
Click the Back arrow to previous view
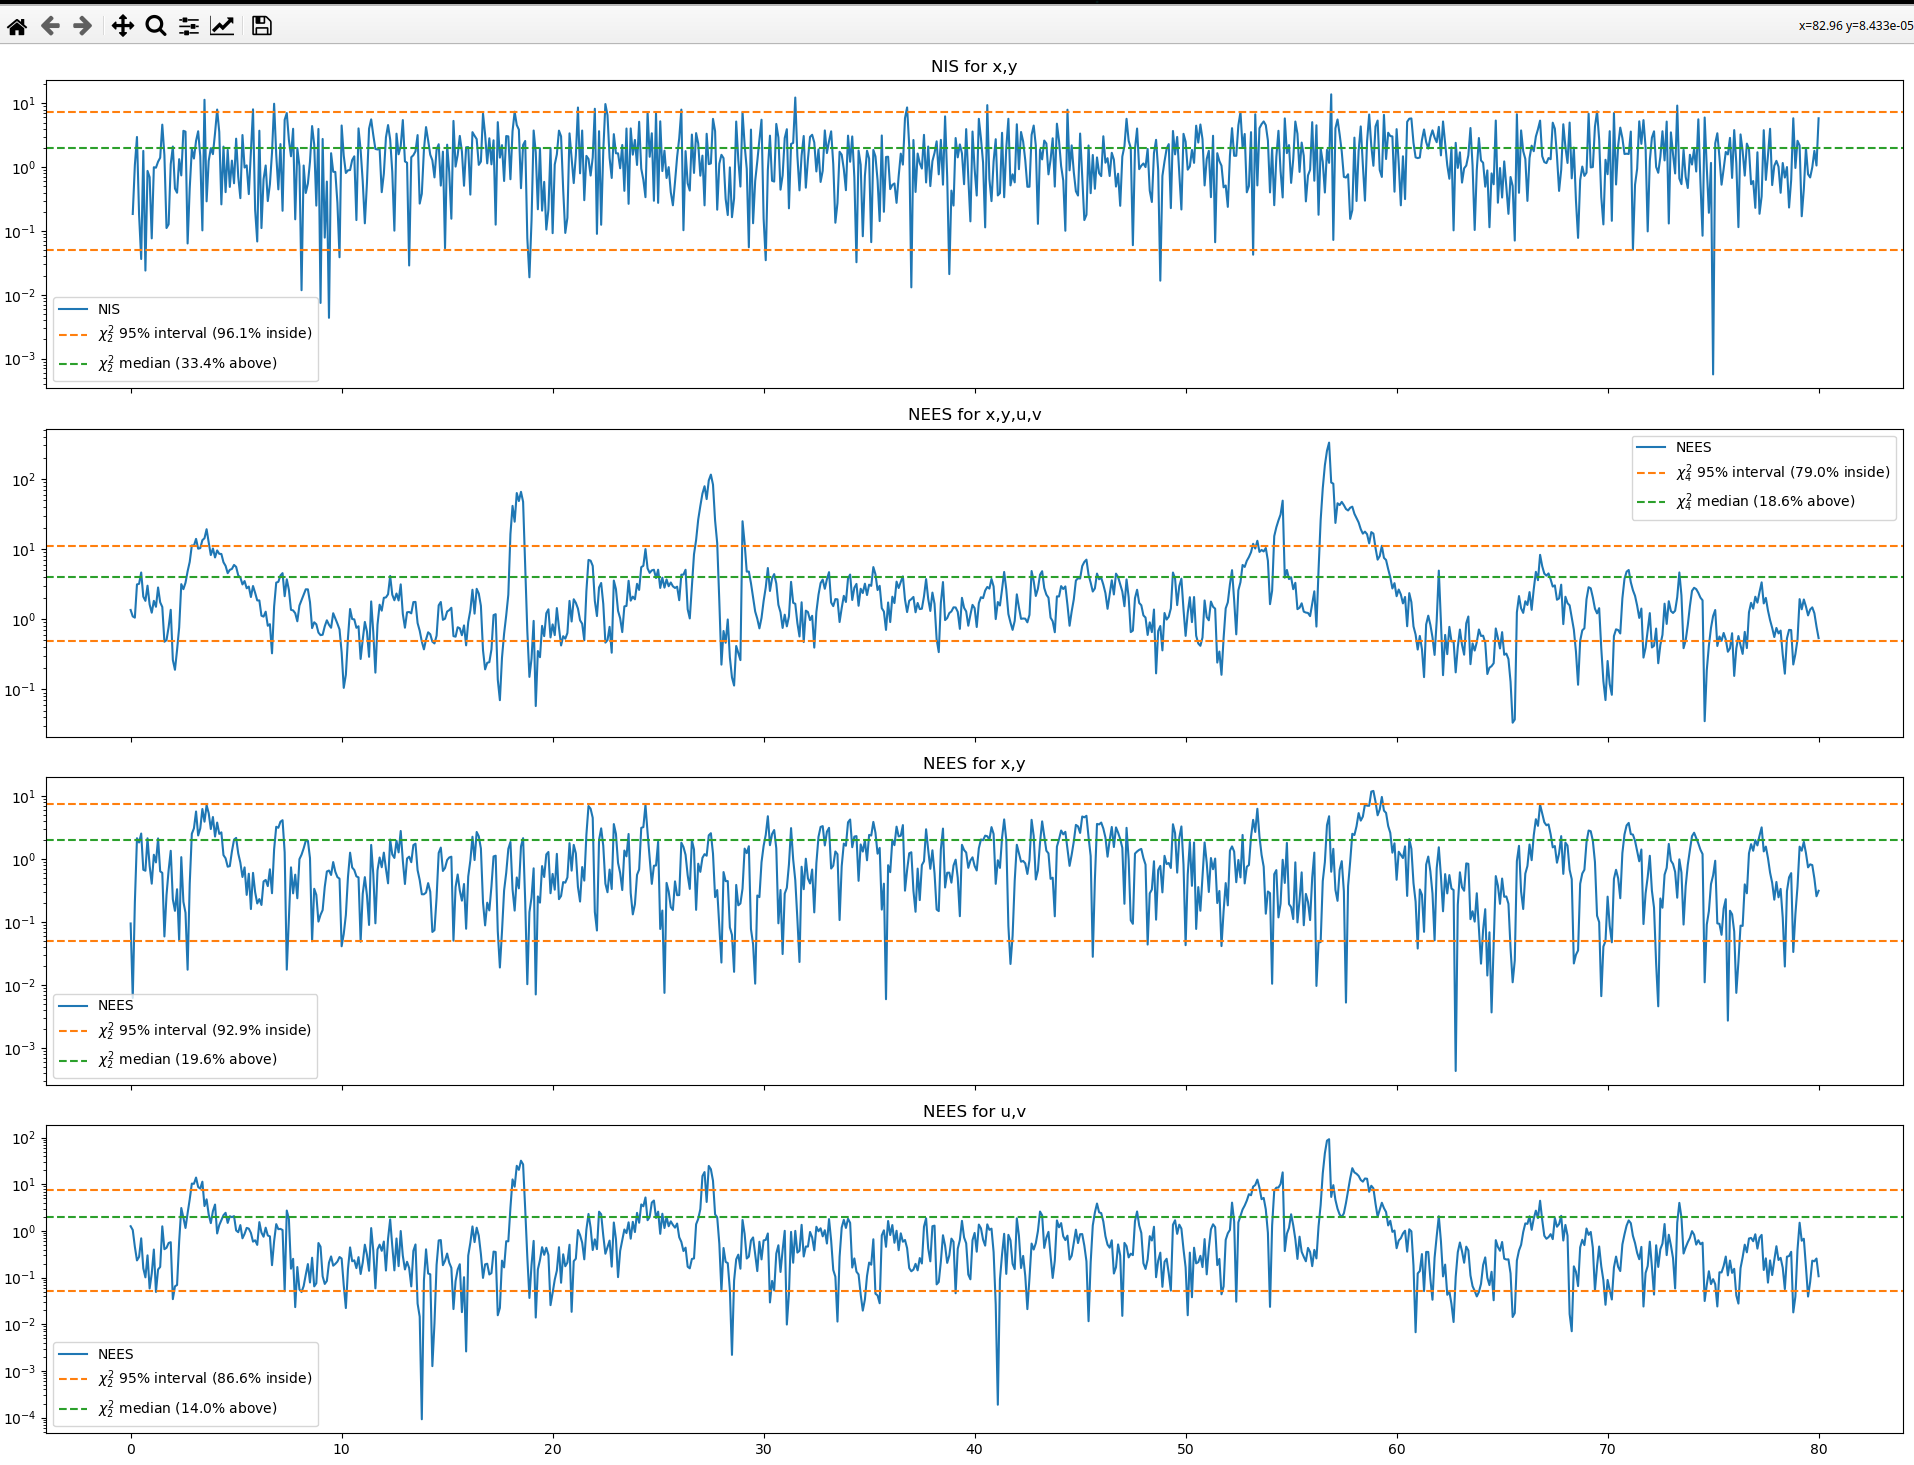(50, 26)
